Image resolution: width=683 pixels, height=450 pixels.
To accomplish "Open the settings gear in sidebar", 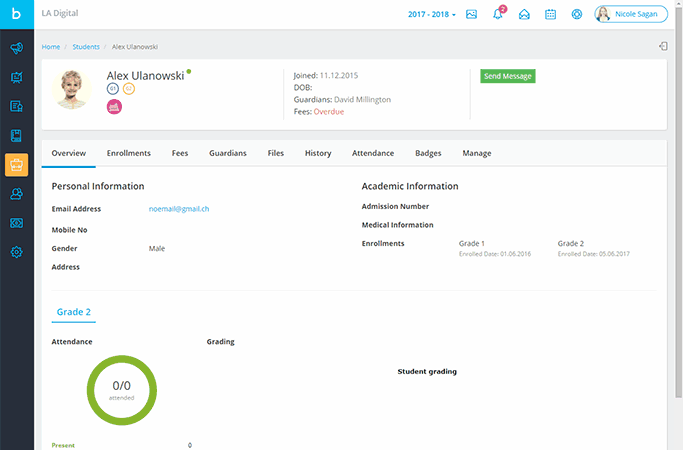I will pos(16,252).
